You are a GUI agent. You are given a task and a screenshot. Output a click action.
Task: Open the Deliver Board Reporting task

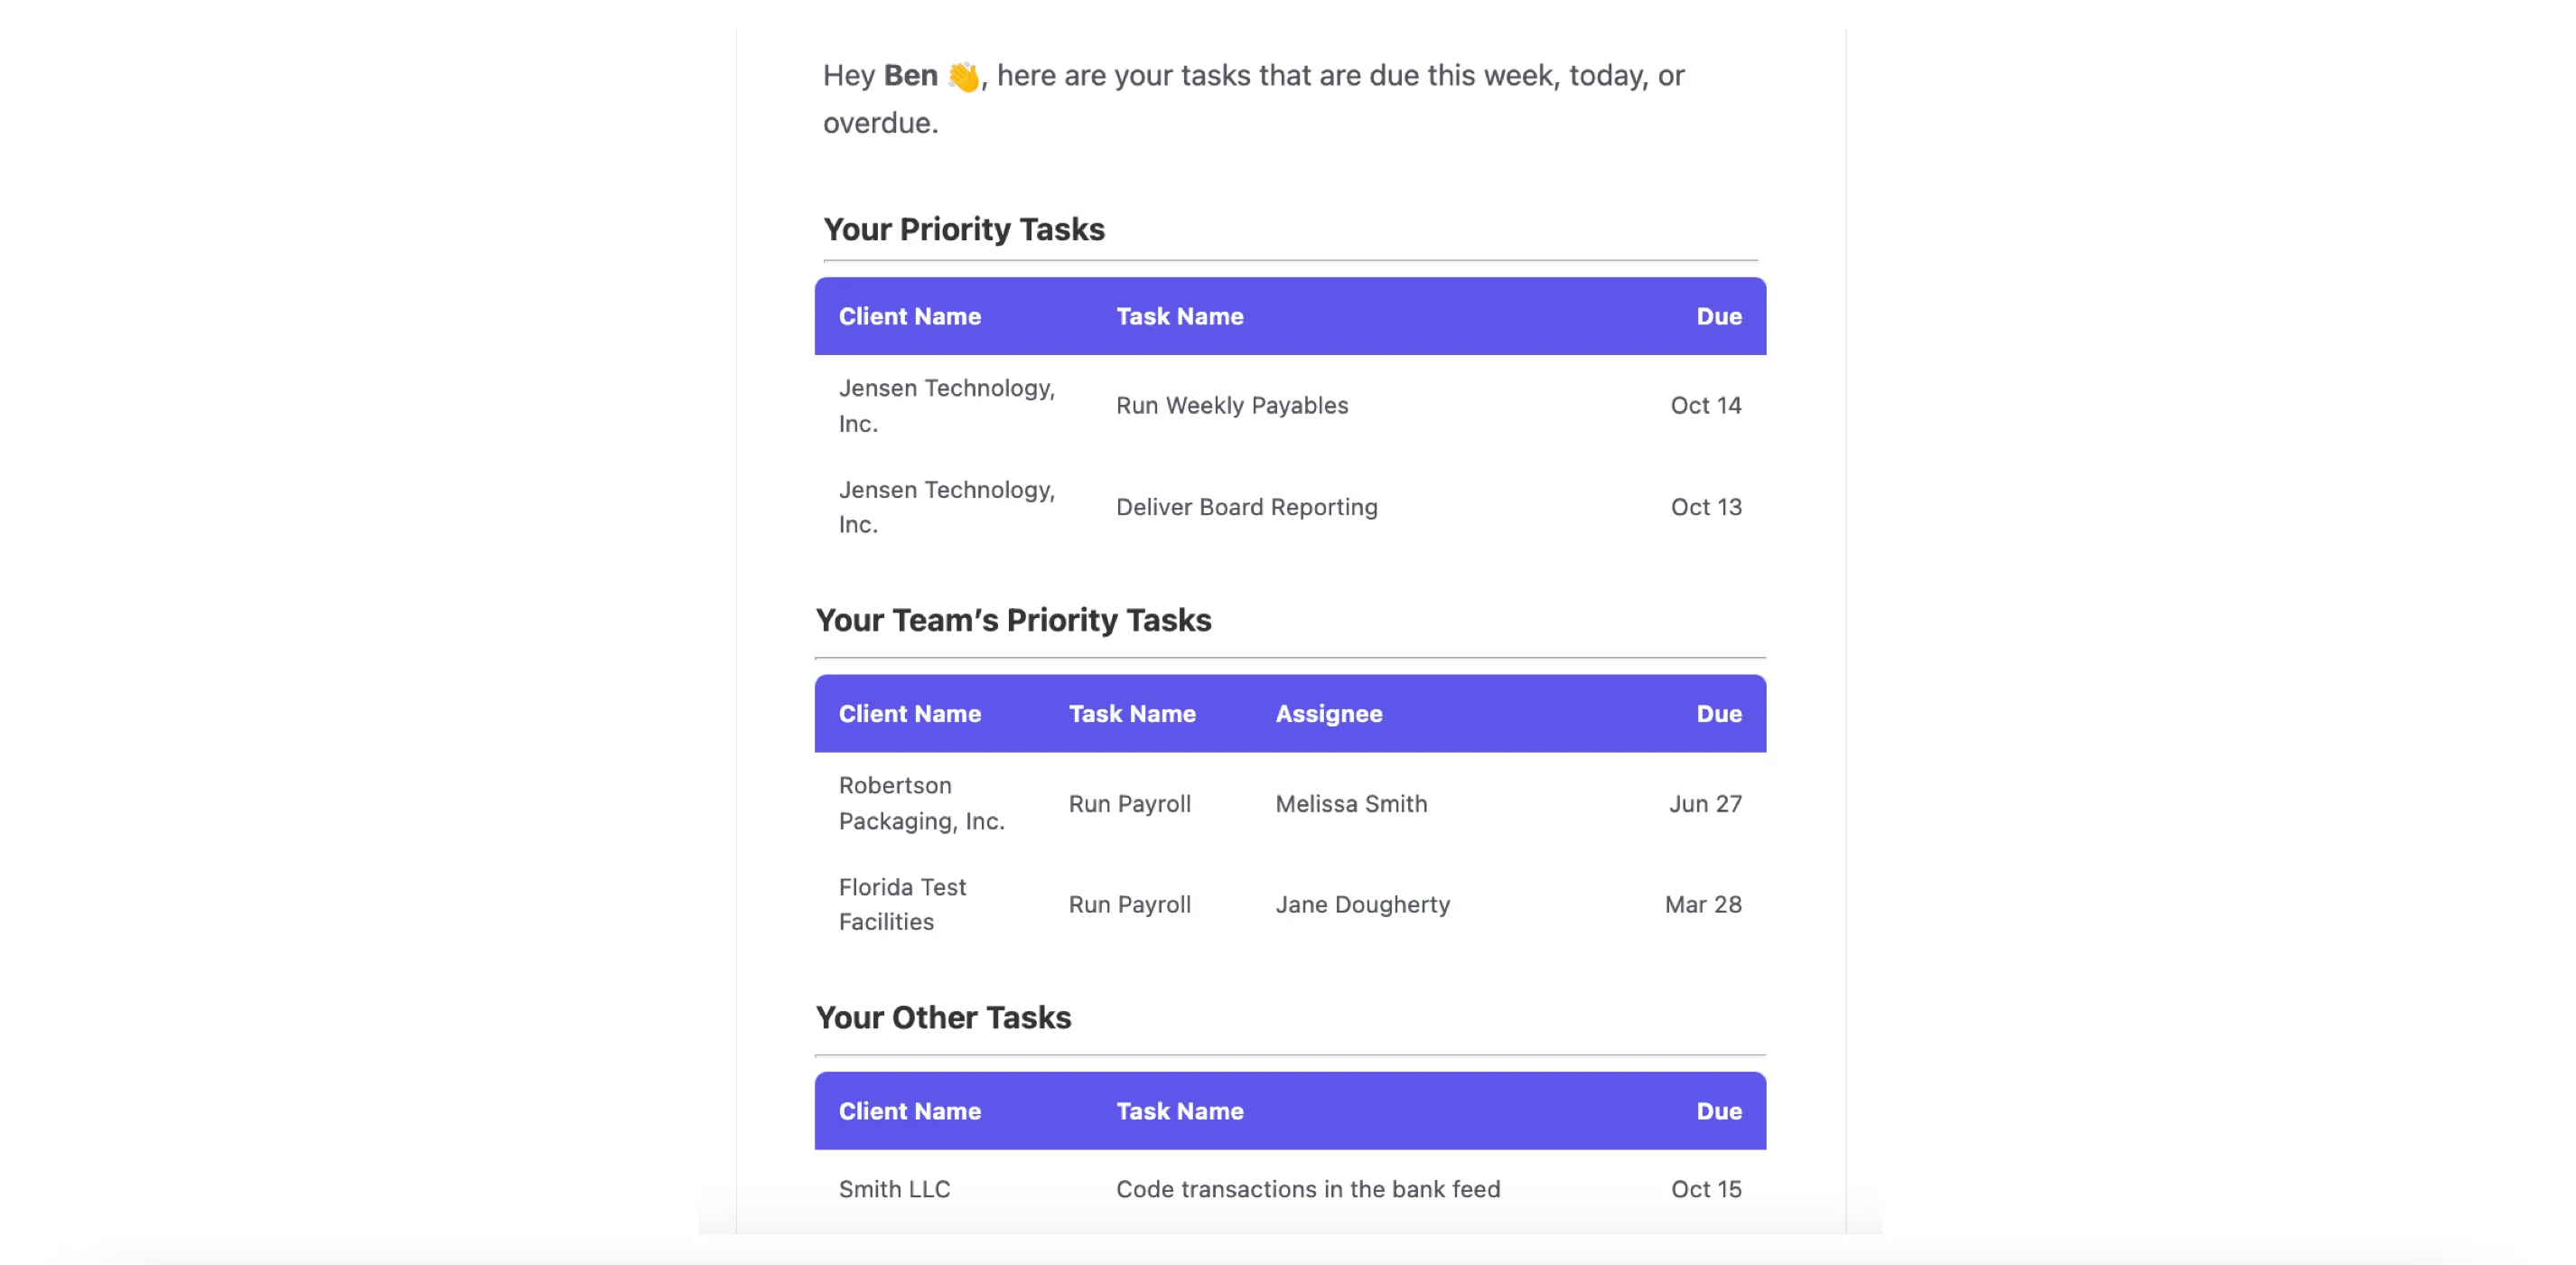click(1247, 507)
